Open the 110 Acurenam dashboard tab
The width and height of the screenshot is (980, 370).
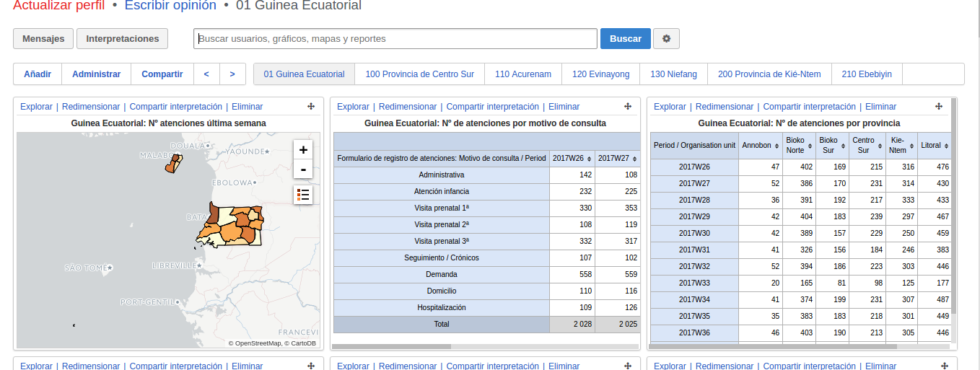[523, 74]
